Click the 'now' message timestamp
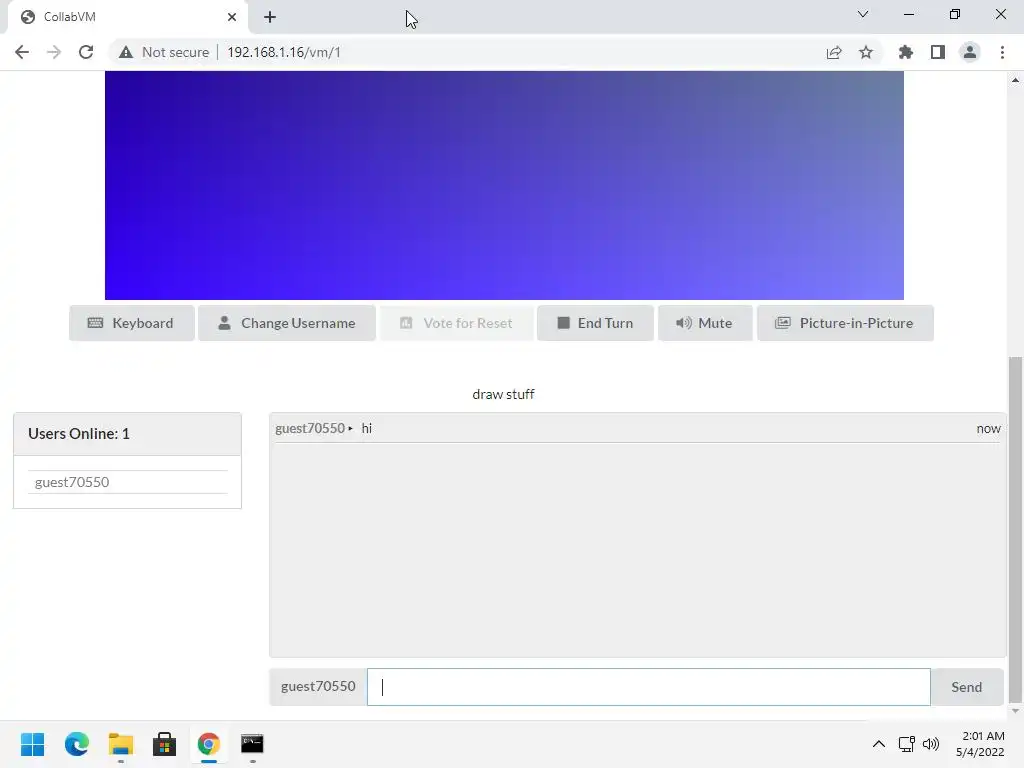This screenshot has width=1024, height=768. click(988, 428)
